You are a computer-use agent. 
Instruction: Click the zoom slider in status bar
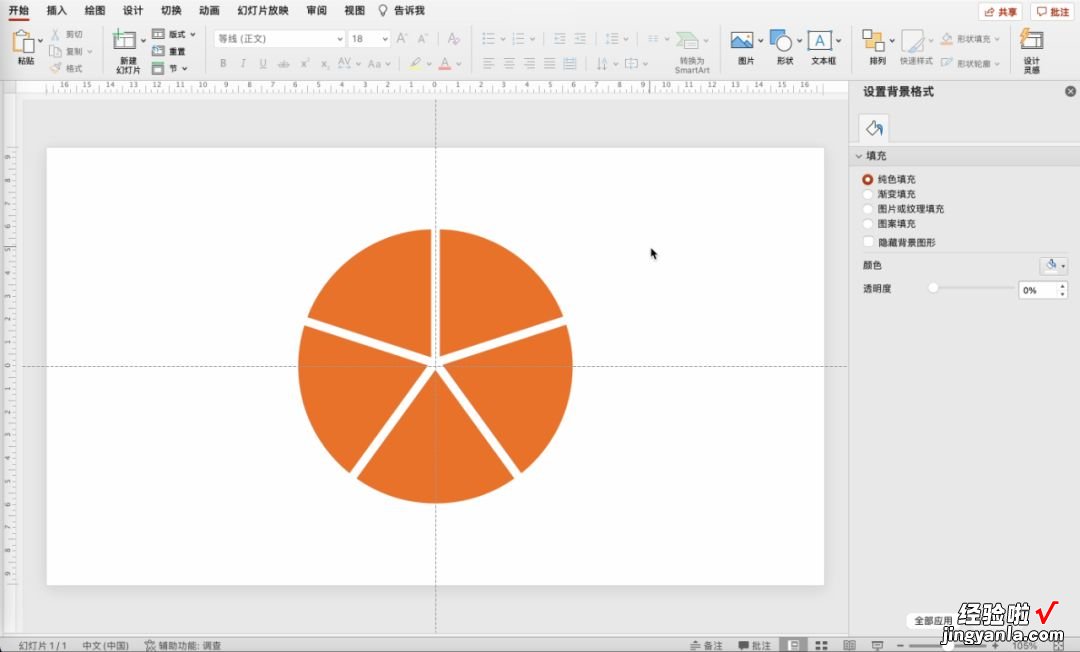click(948, 645)
